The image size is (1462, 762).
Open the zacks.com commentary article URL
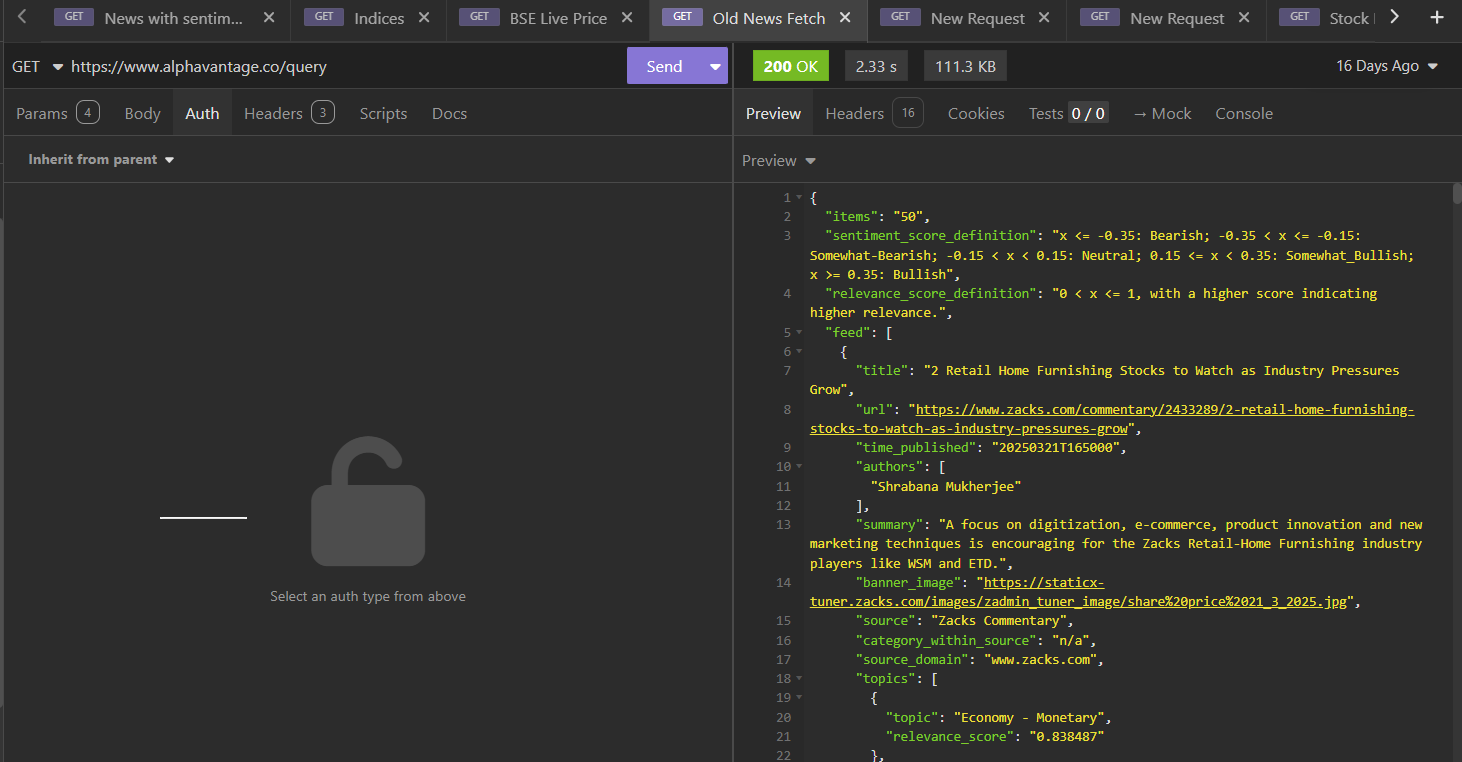pos(1164,410)
